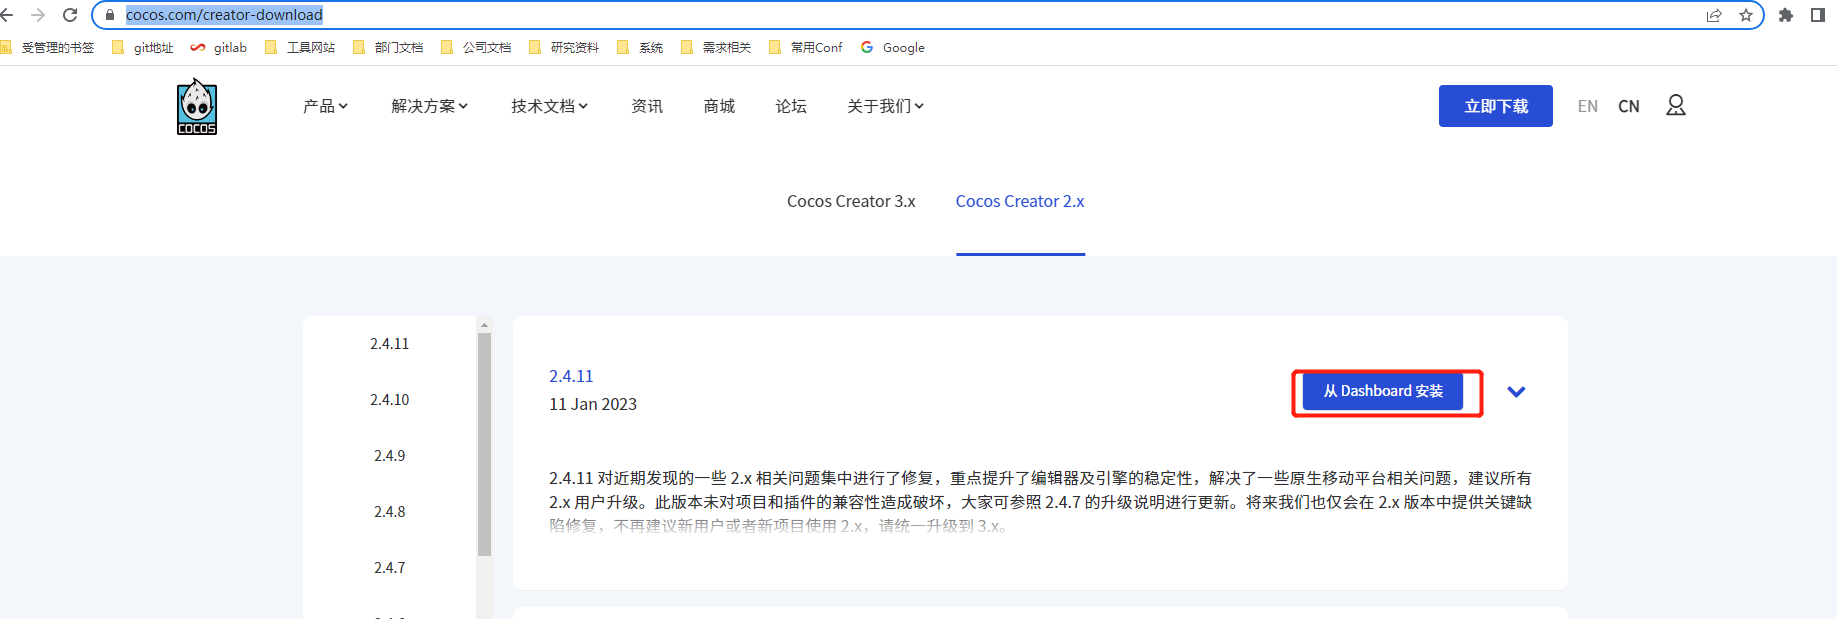
Task: Open the 部门文档 bookmark folder
Action: (x=388, y=47)
